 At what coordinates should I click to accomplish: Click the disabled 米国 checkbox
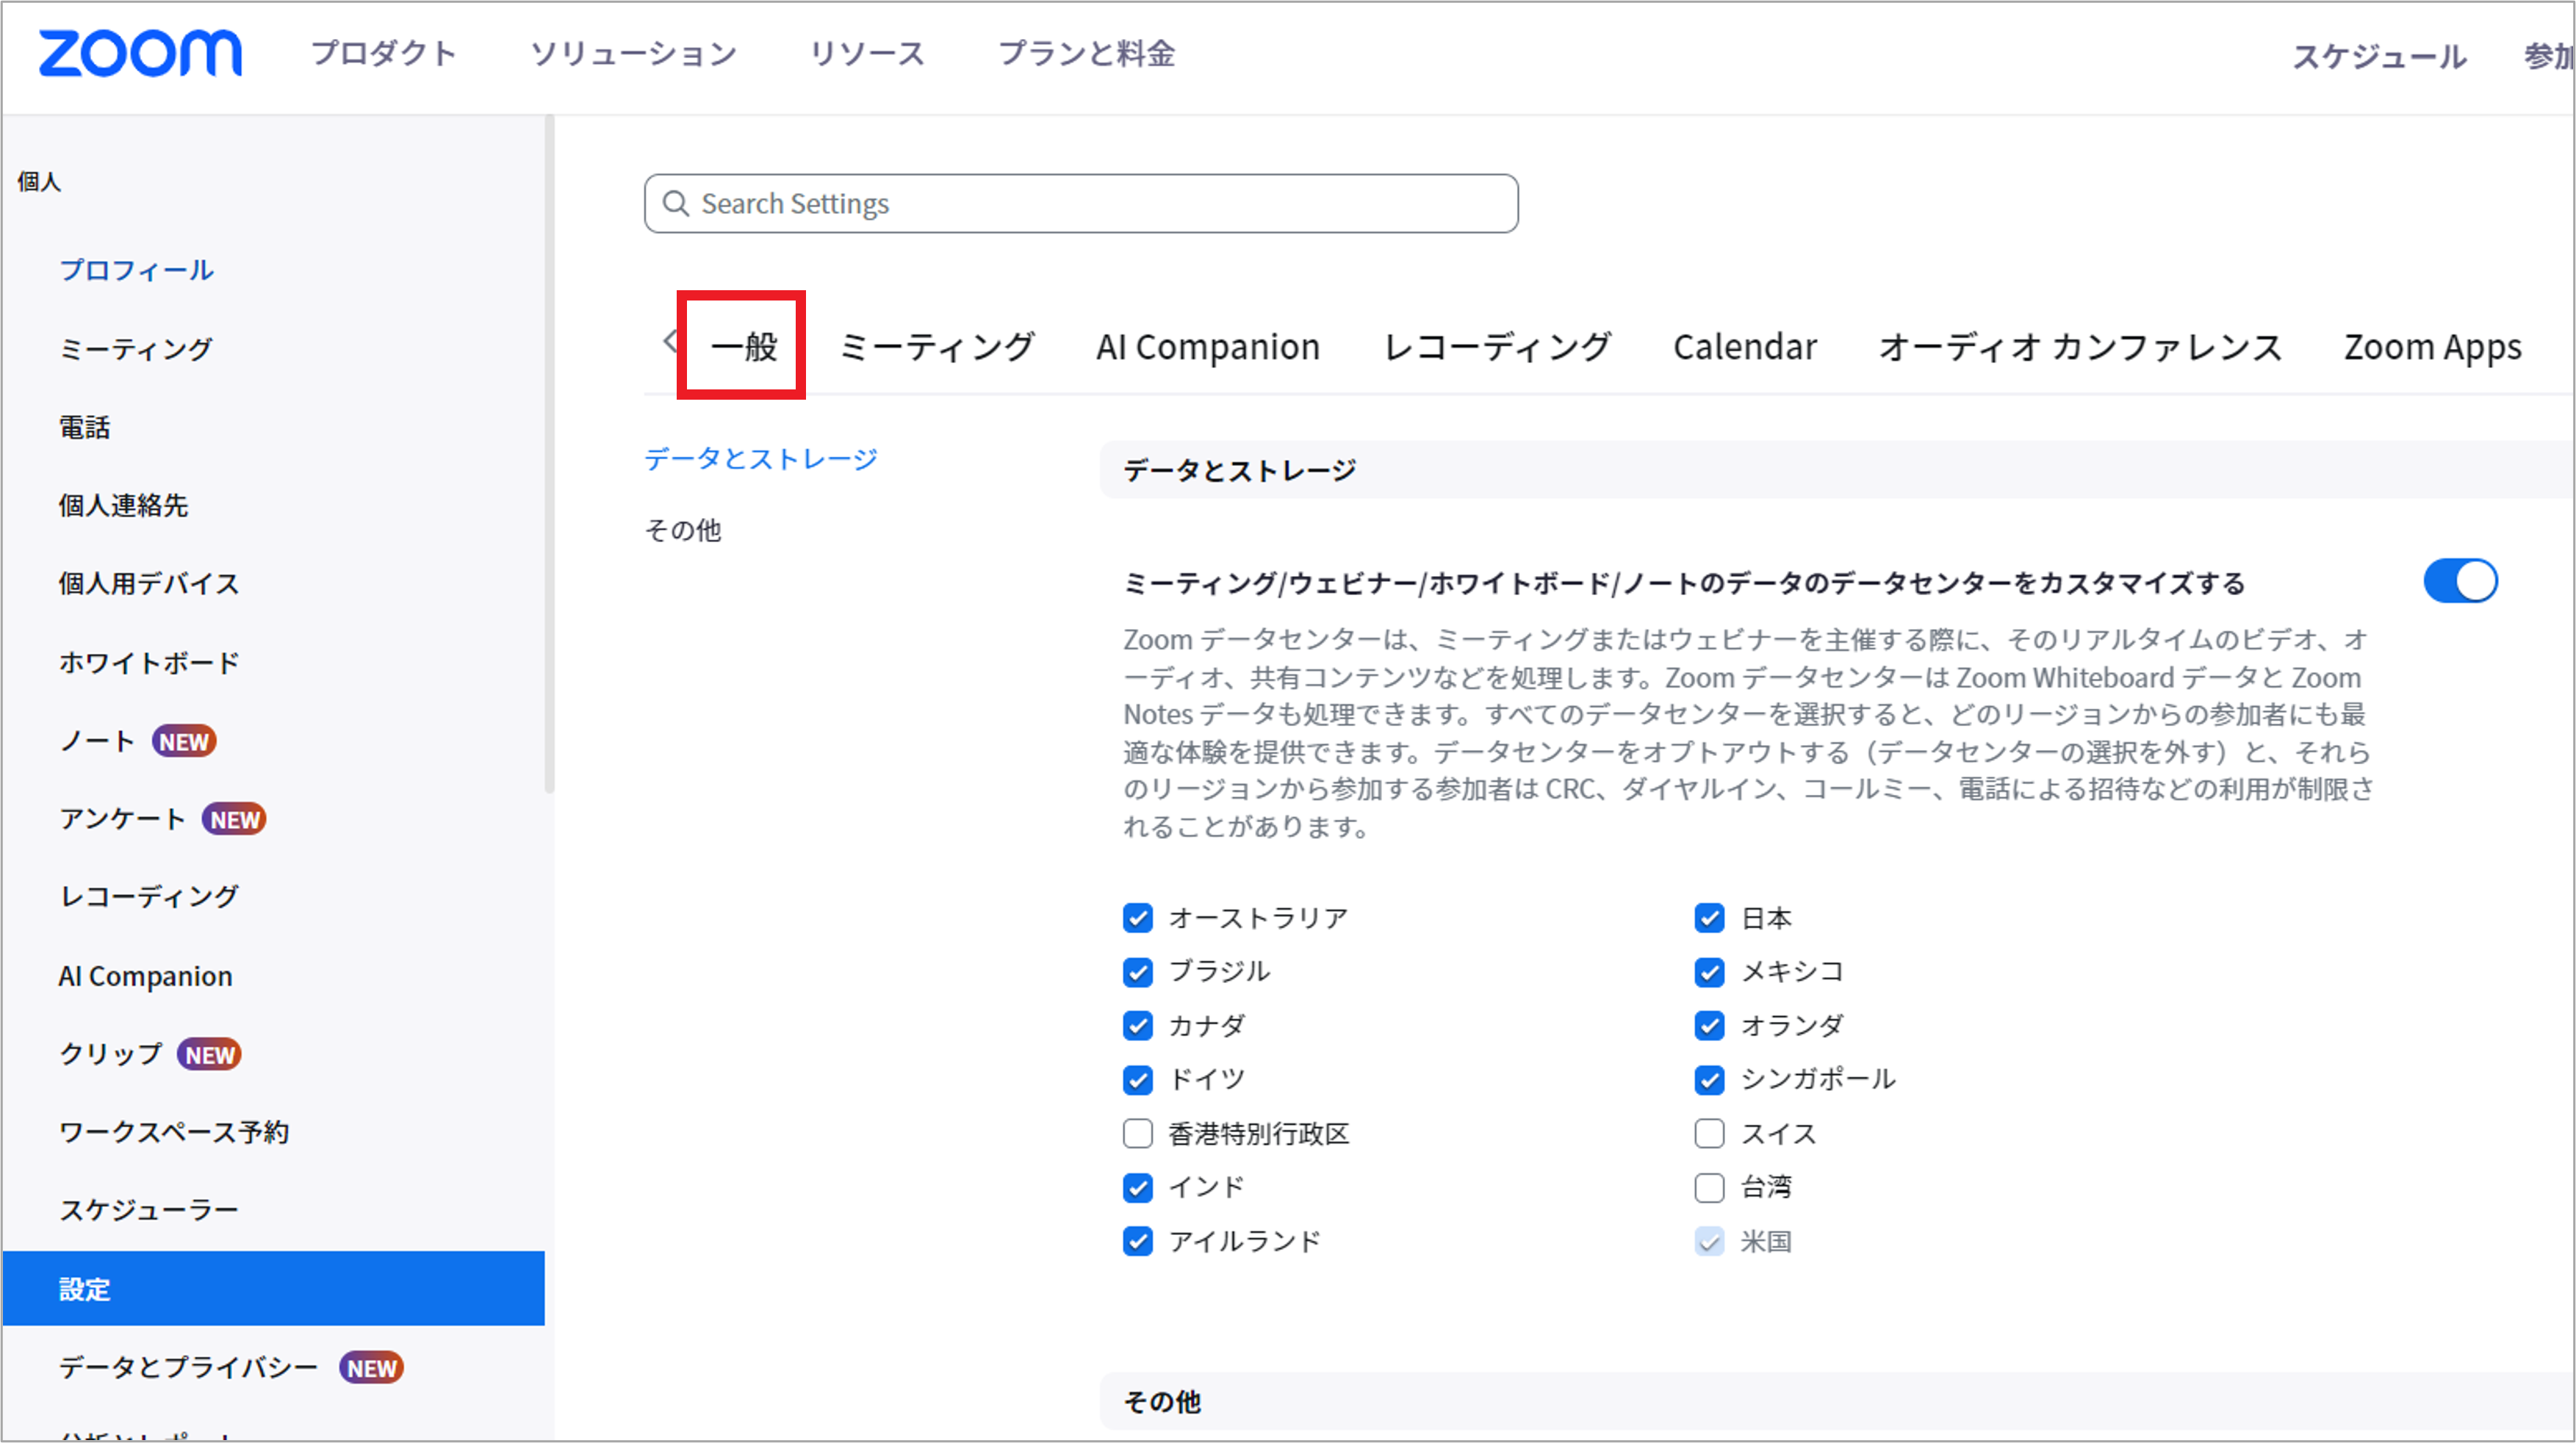pyautogui.click(x=1710, y=1242)
